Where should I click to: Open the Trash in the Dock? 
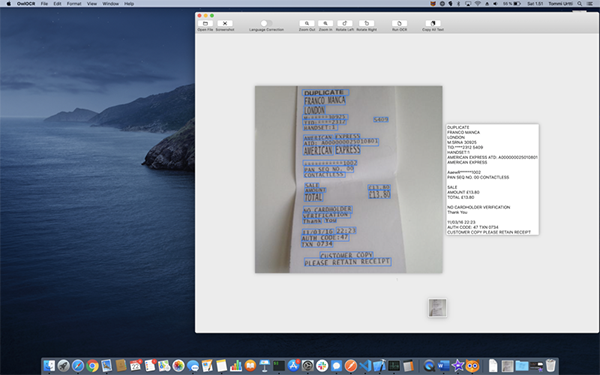click(x=551, y=366)
